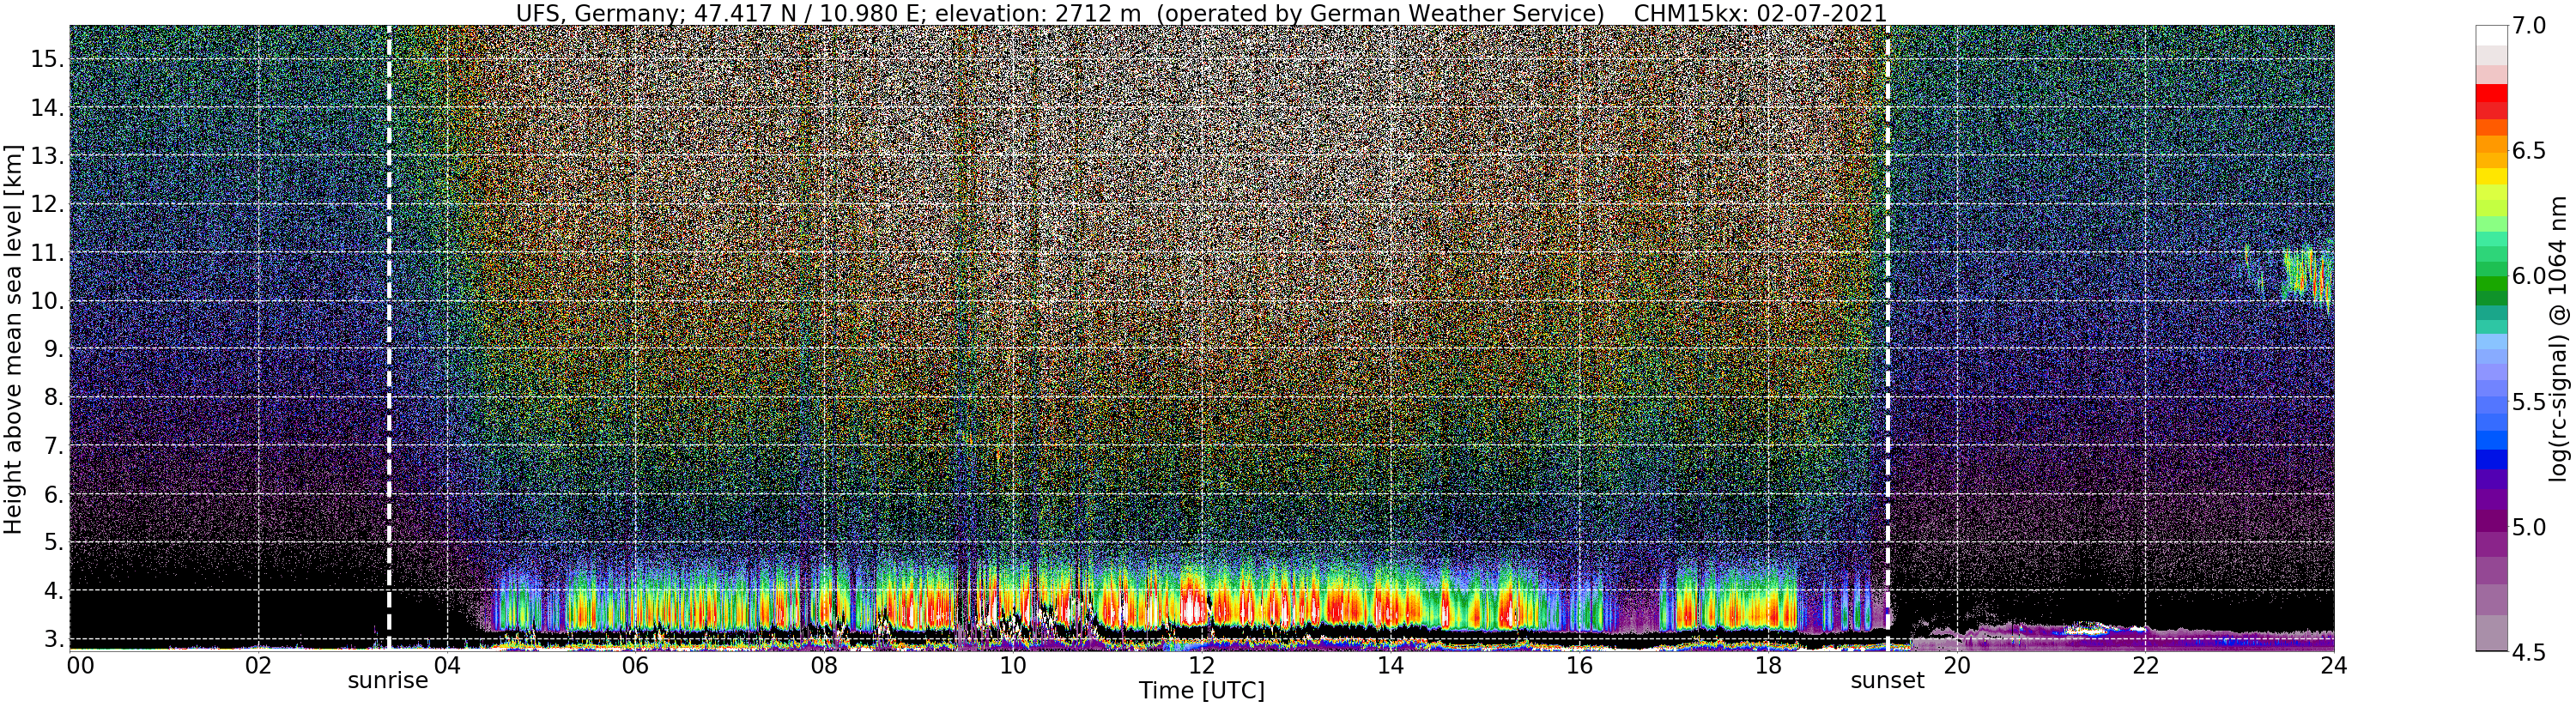Click time-axis tick label "06"
Viewport: 2576px width, 707px height.
click(x=635, y=665)
